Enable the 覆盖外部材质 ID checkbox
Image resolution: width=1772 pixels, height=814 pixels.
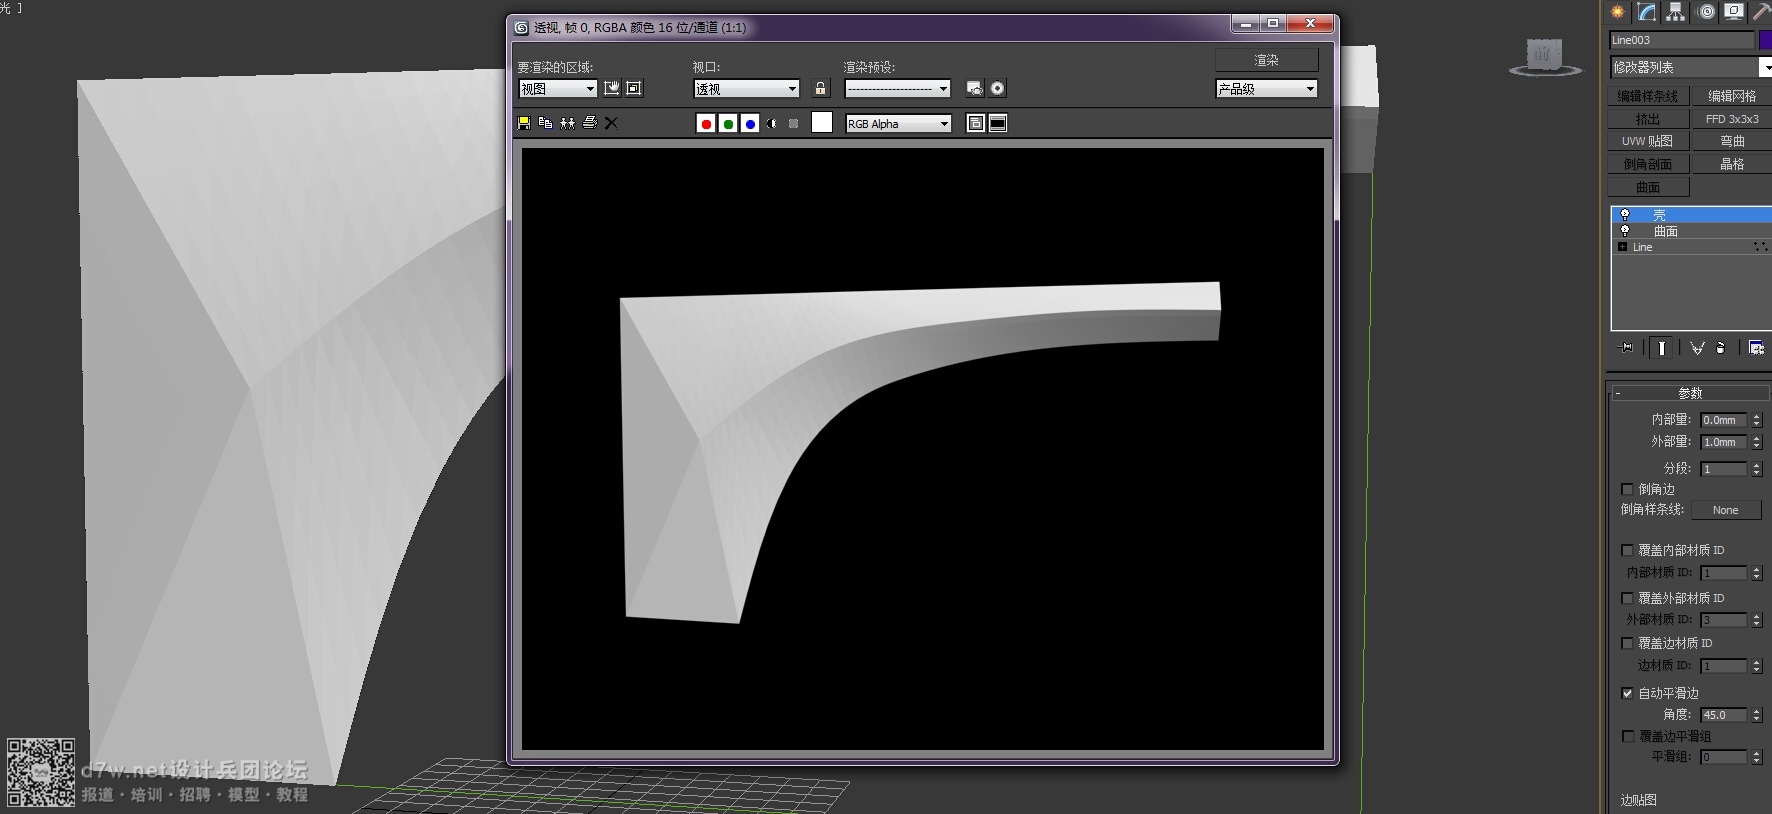1627,598
